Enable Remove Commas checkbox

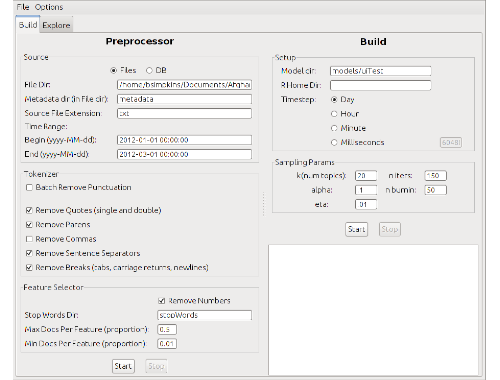coord(29,239)
